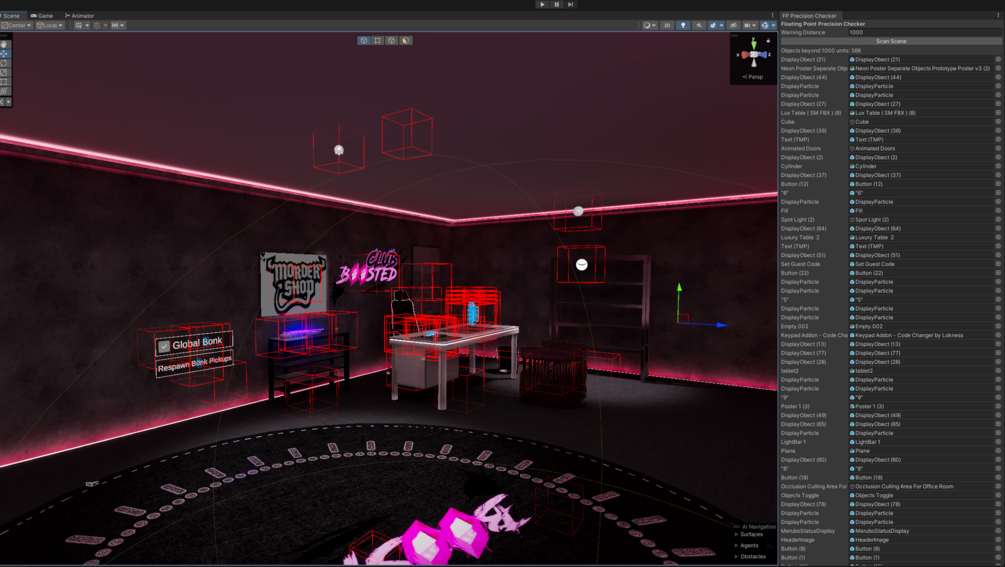Viewport: 1005px width, 567px height.
Task: Click the third cube overlay icon in scene view
Action: (391, 40)
